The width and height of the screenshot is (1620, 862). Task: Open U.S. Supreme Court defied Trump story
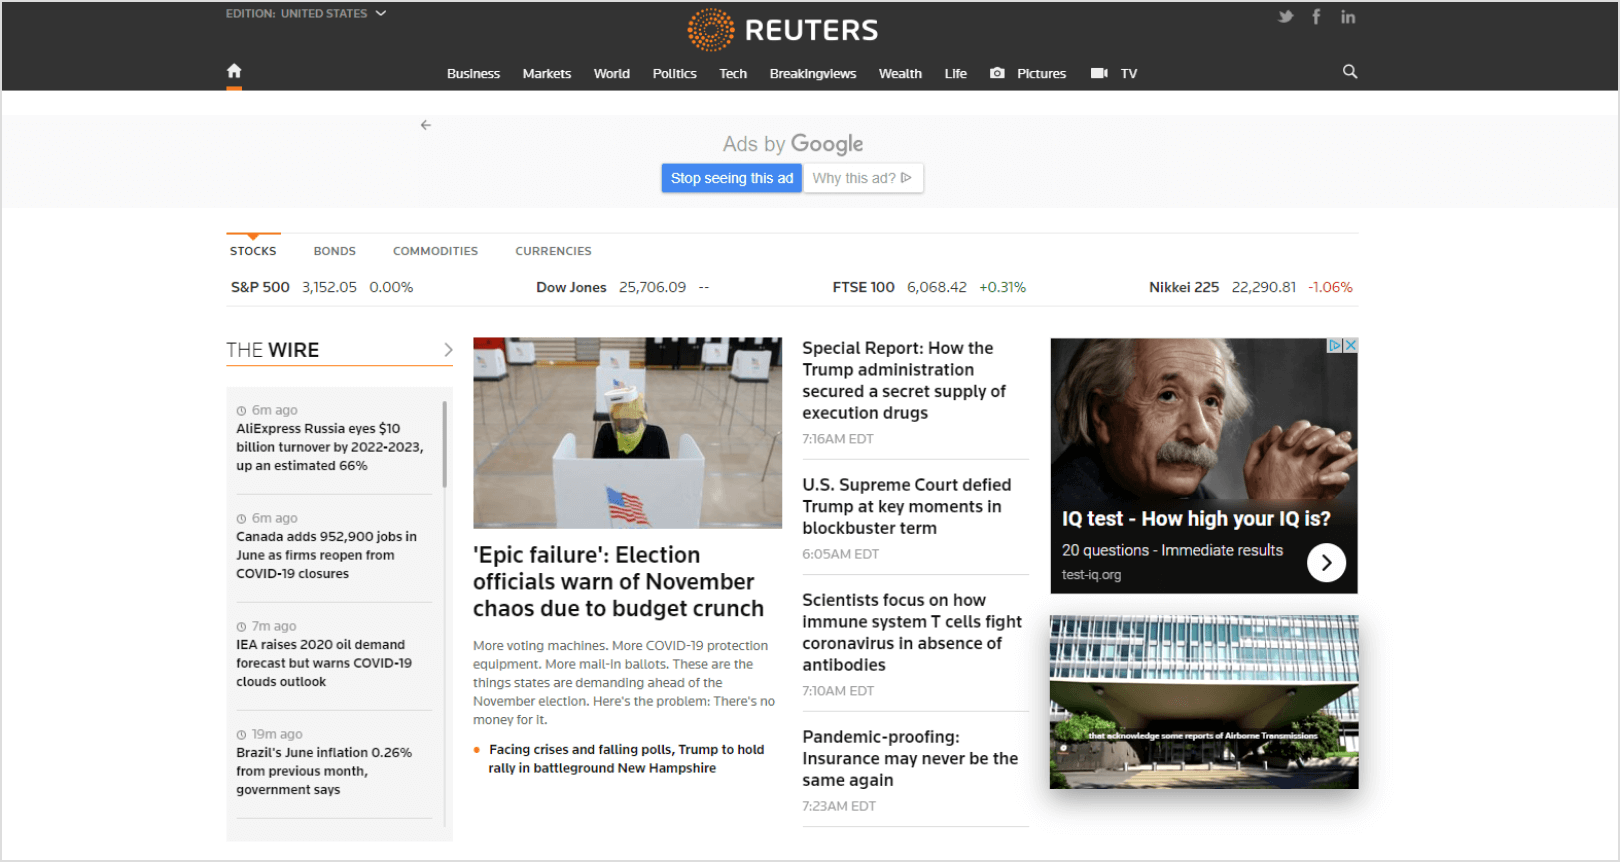tap(906, 506)
